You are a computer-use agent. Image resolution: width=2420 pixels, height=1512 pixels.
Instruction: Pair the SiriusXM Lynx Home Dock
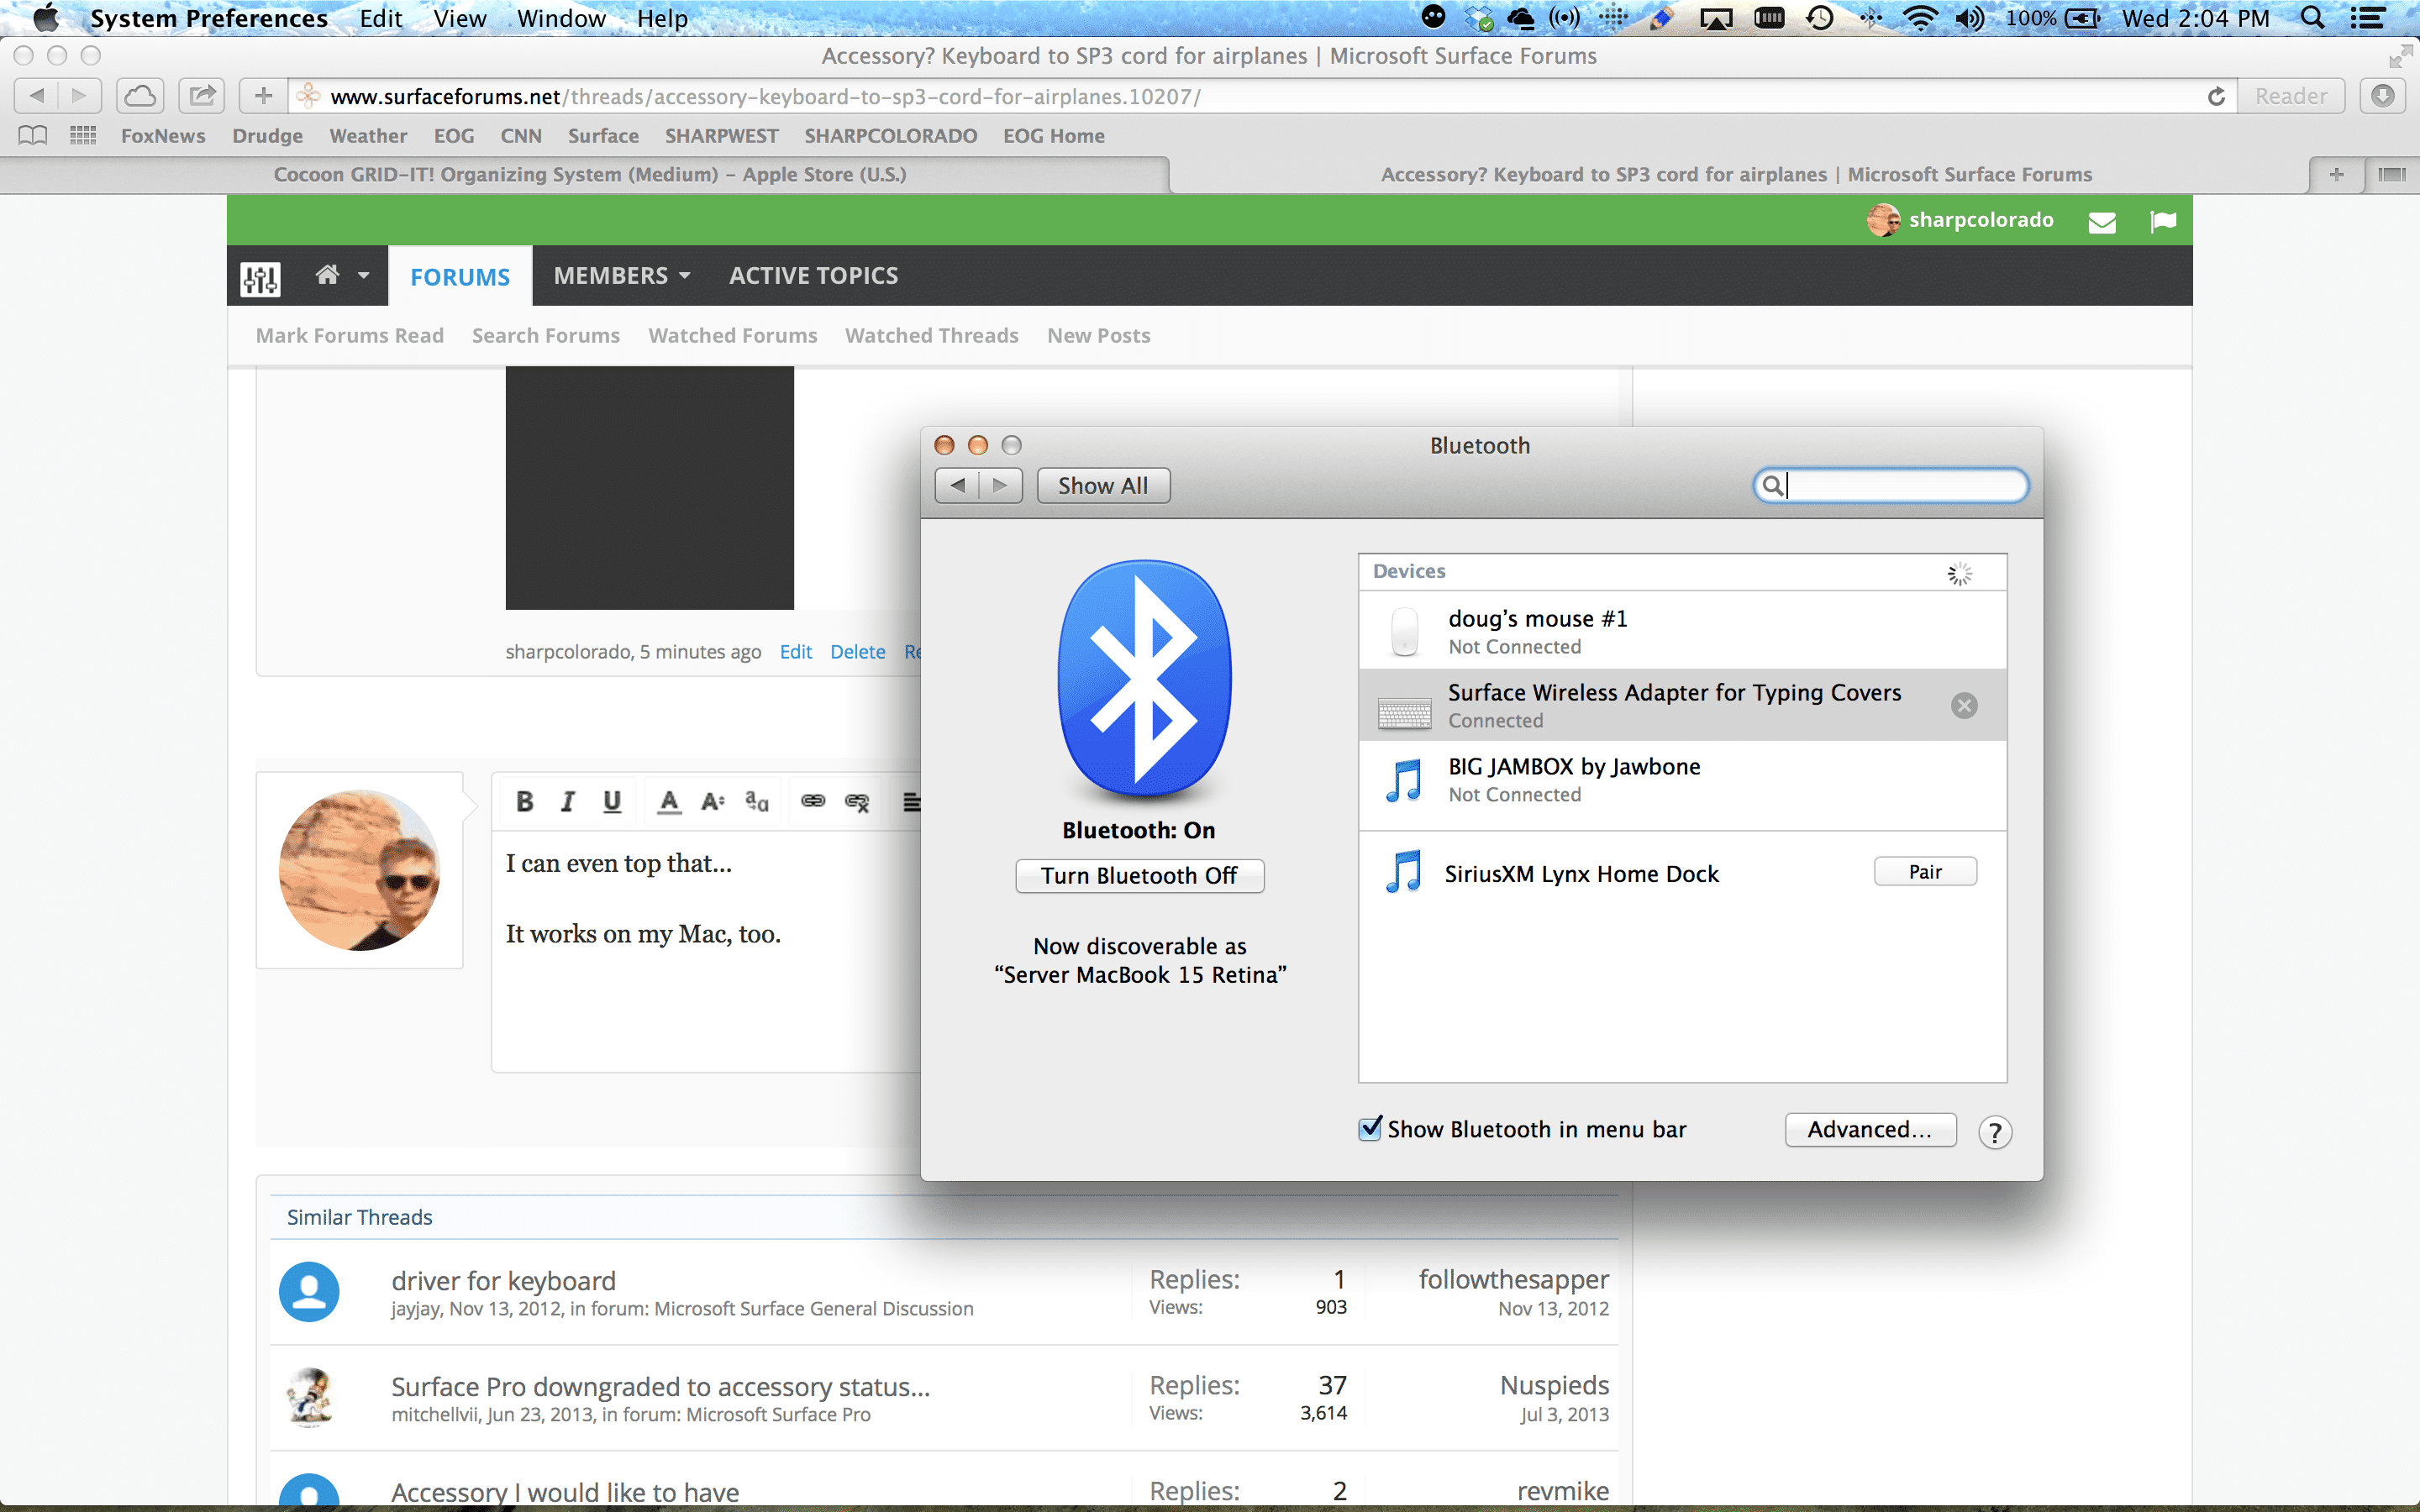pyautogui.click(x=1923, y=871)
